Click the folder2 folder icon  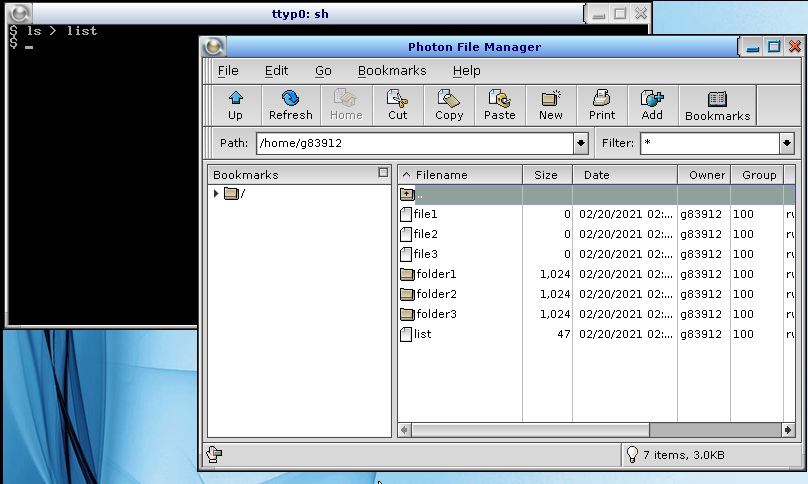coord(407,294)
